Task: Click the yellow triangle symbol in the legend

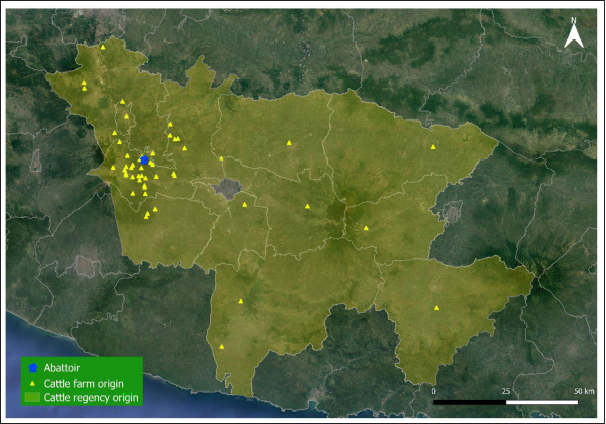Action: point(33,382)
